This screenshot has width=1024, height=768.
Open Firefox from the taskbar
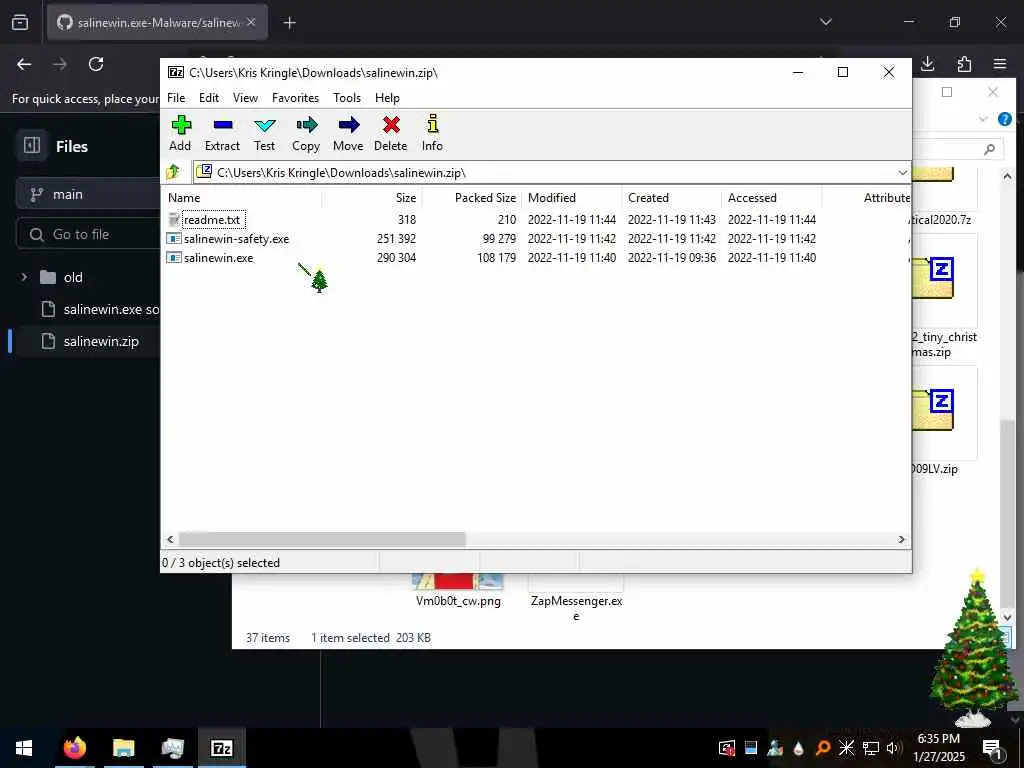click(x=74, y=748)
